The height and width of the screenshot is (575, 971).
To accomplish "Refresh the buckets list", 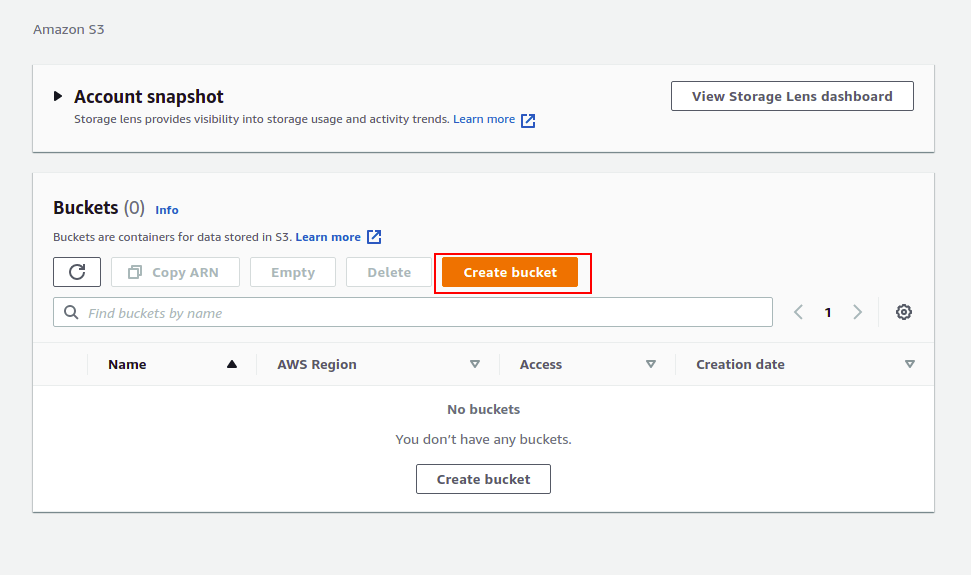I will 77,272.
